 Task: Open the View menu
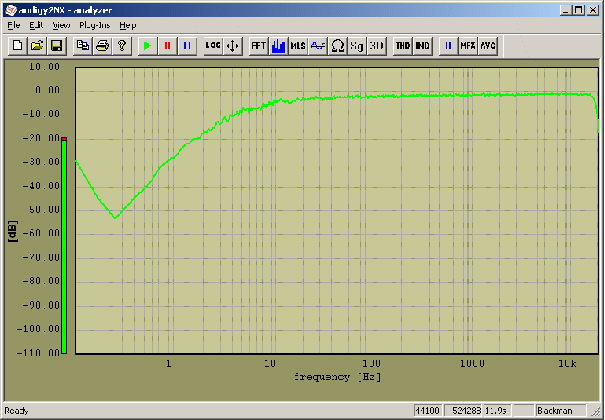click(x=61, y=23)
